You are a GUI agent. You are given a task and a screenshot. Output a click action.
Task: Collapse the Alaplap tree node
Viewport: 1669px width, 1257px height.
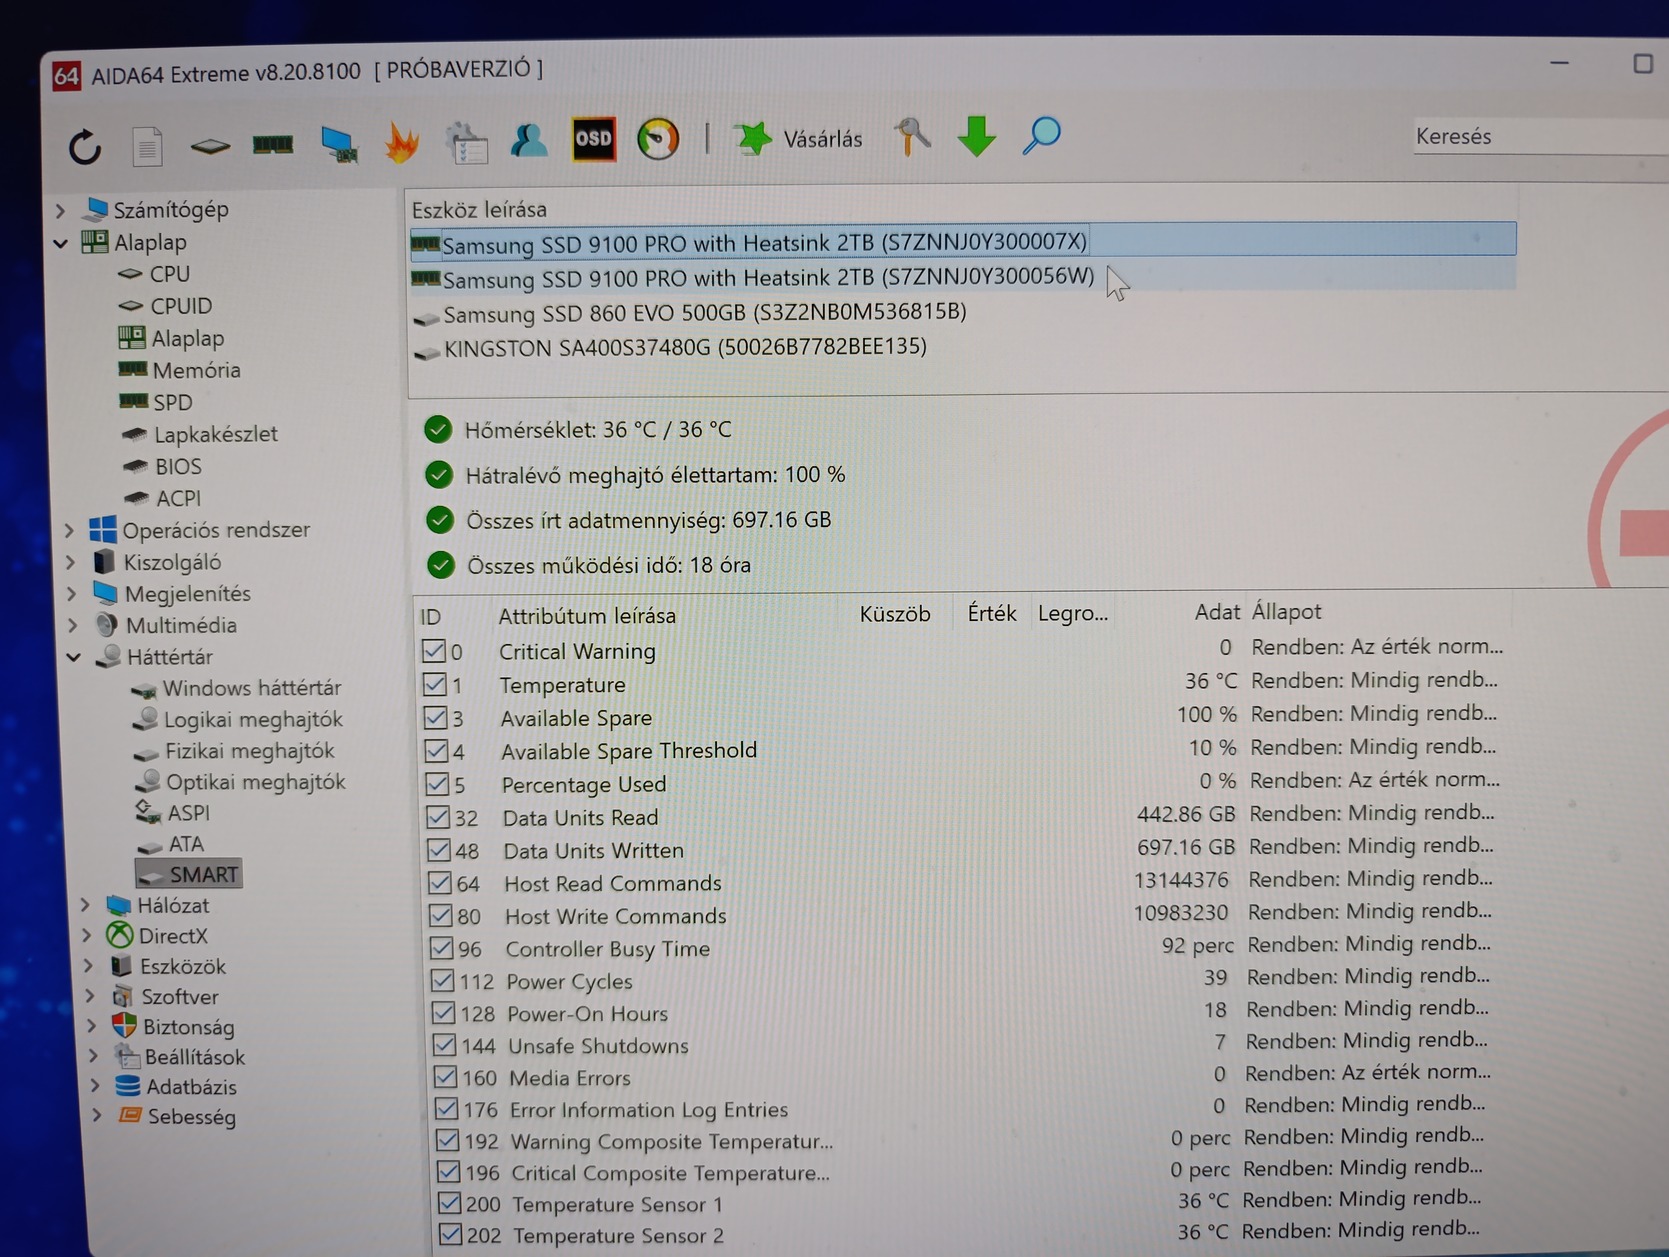[x=62, y=243]
